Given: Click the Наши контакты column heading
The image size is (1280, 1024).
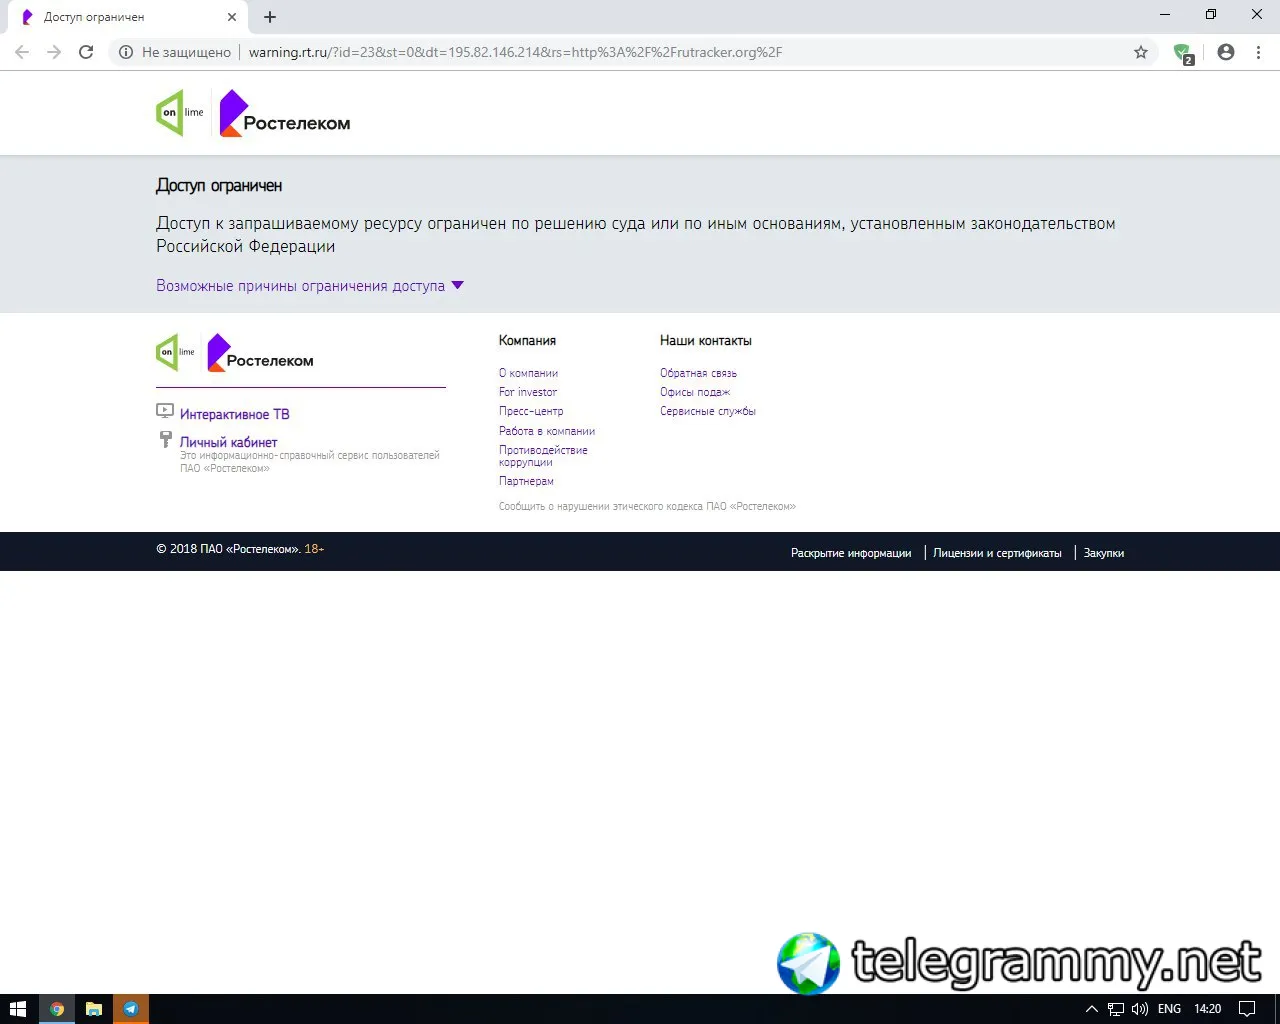Looking at the screenshot, I should [706, 341].
